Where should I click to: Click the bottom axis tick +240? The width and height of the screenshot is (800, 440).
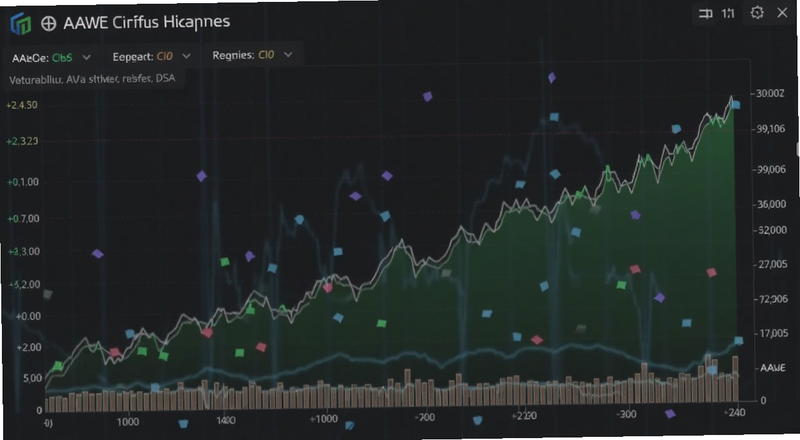[735, 412]
